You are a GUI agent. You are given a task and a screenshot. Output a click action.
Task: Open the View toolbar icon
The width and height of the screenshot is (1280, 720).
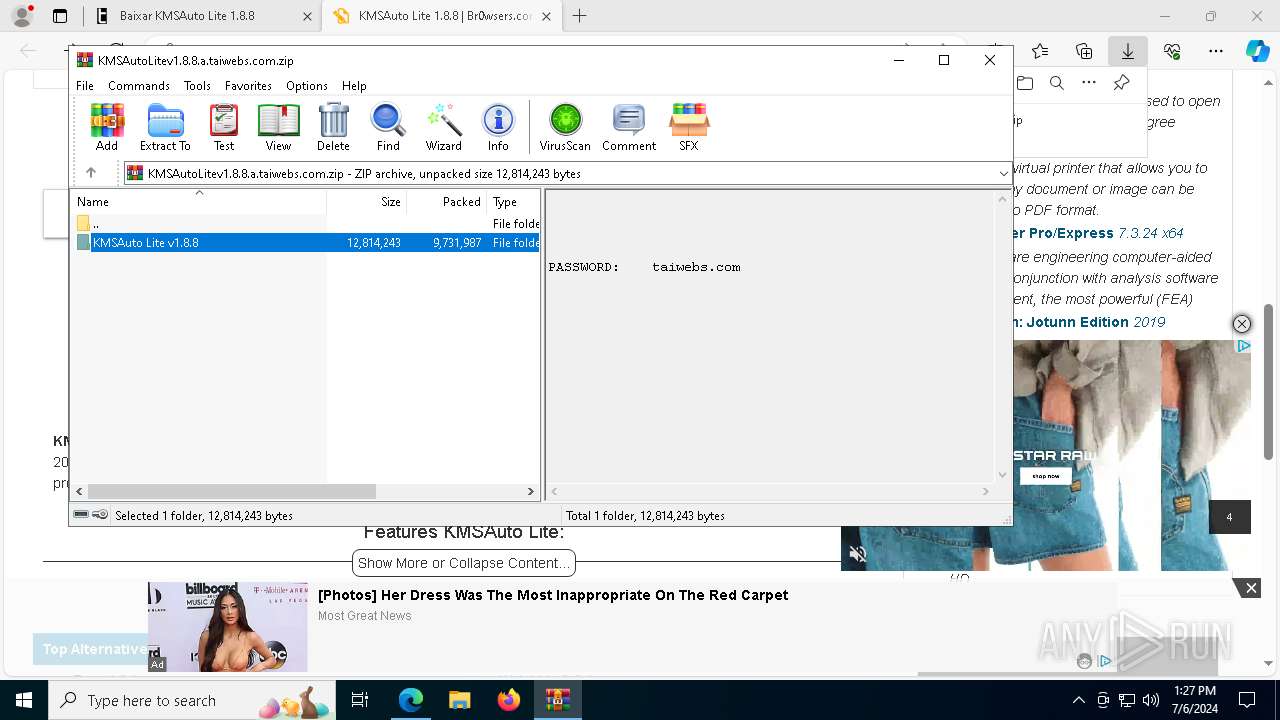click(x=278, y=127)
